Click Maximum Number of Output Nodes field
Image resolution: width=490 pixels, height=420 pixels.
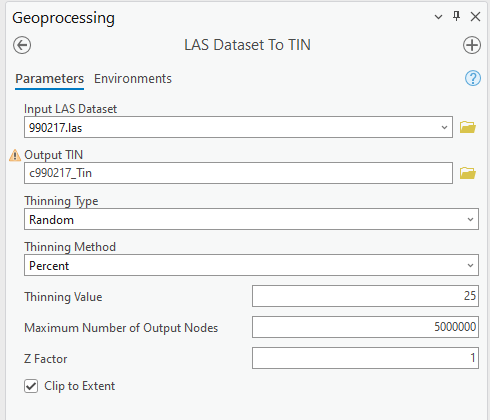[365, 327]
